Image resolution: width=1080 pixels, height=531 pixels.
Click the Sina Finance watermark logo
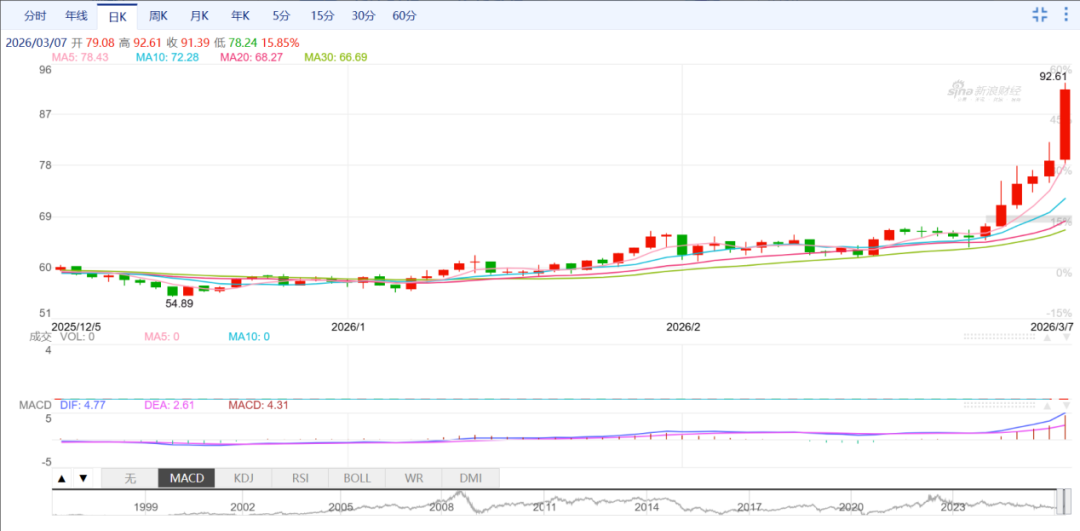click(x=984, y=92)
